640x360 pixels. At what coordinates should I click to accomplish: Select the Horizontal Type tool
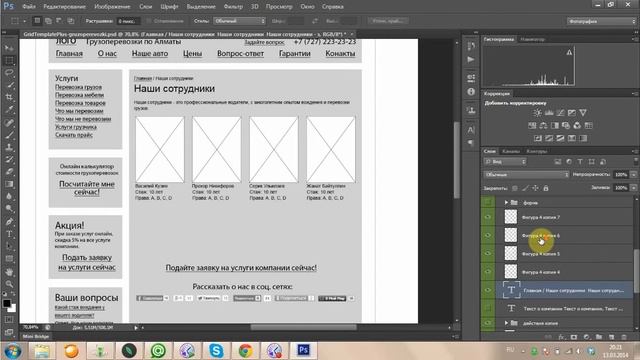(x=9, y=234)
